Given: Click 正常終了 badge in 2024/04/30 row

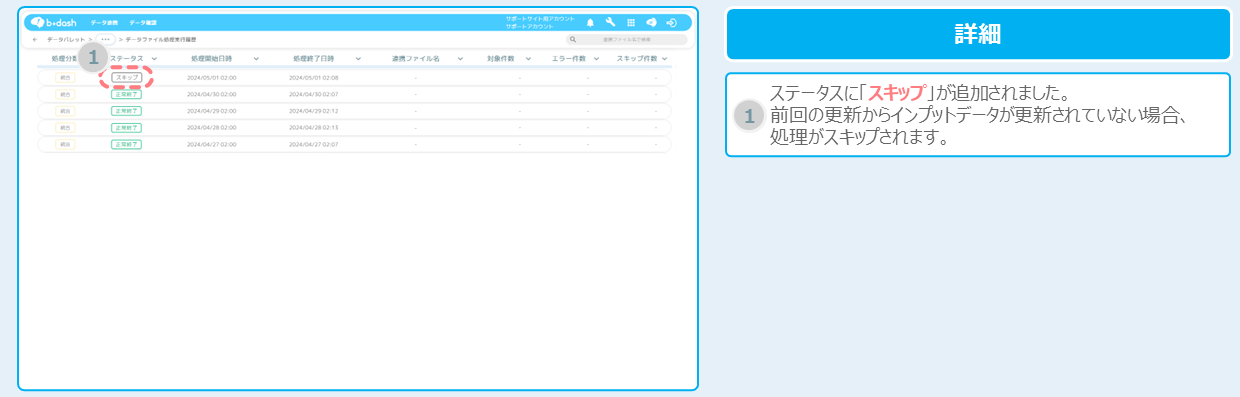Looking at the screenshot, I should (x=126, y=94).
